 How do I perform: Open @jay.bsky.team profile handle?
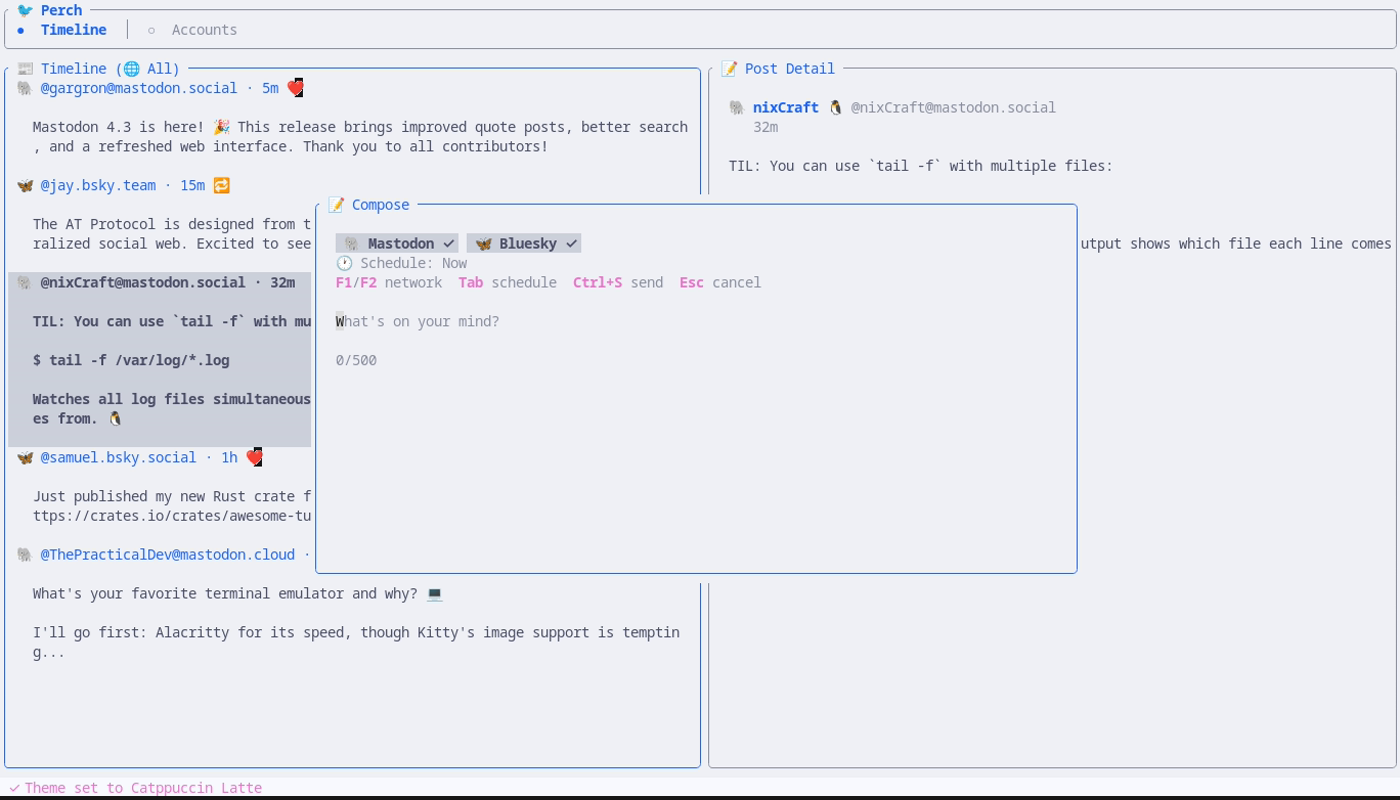98,185
